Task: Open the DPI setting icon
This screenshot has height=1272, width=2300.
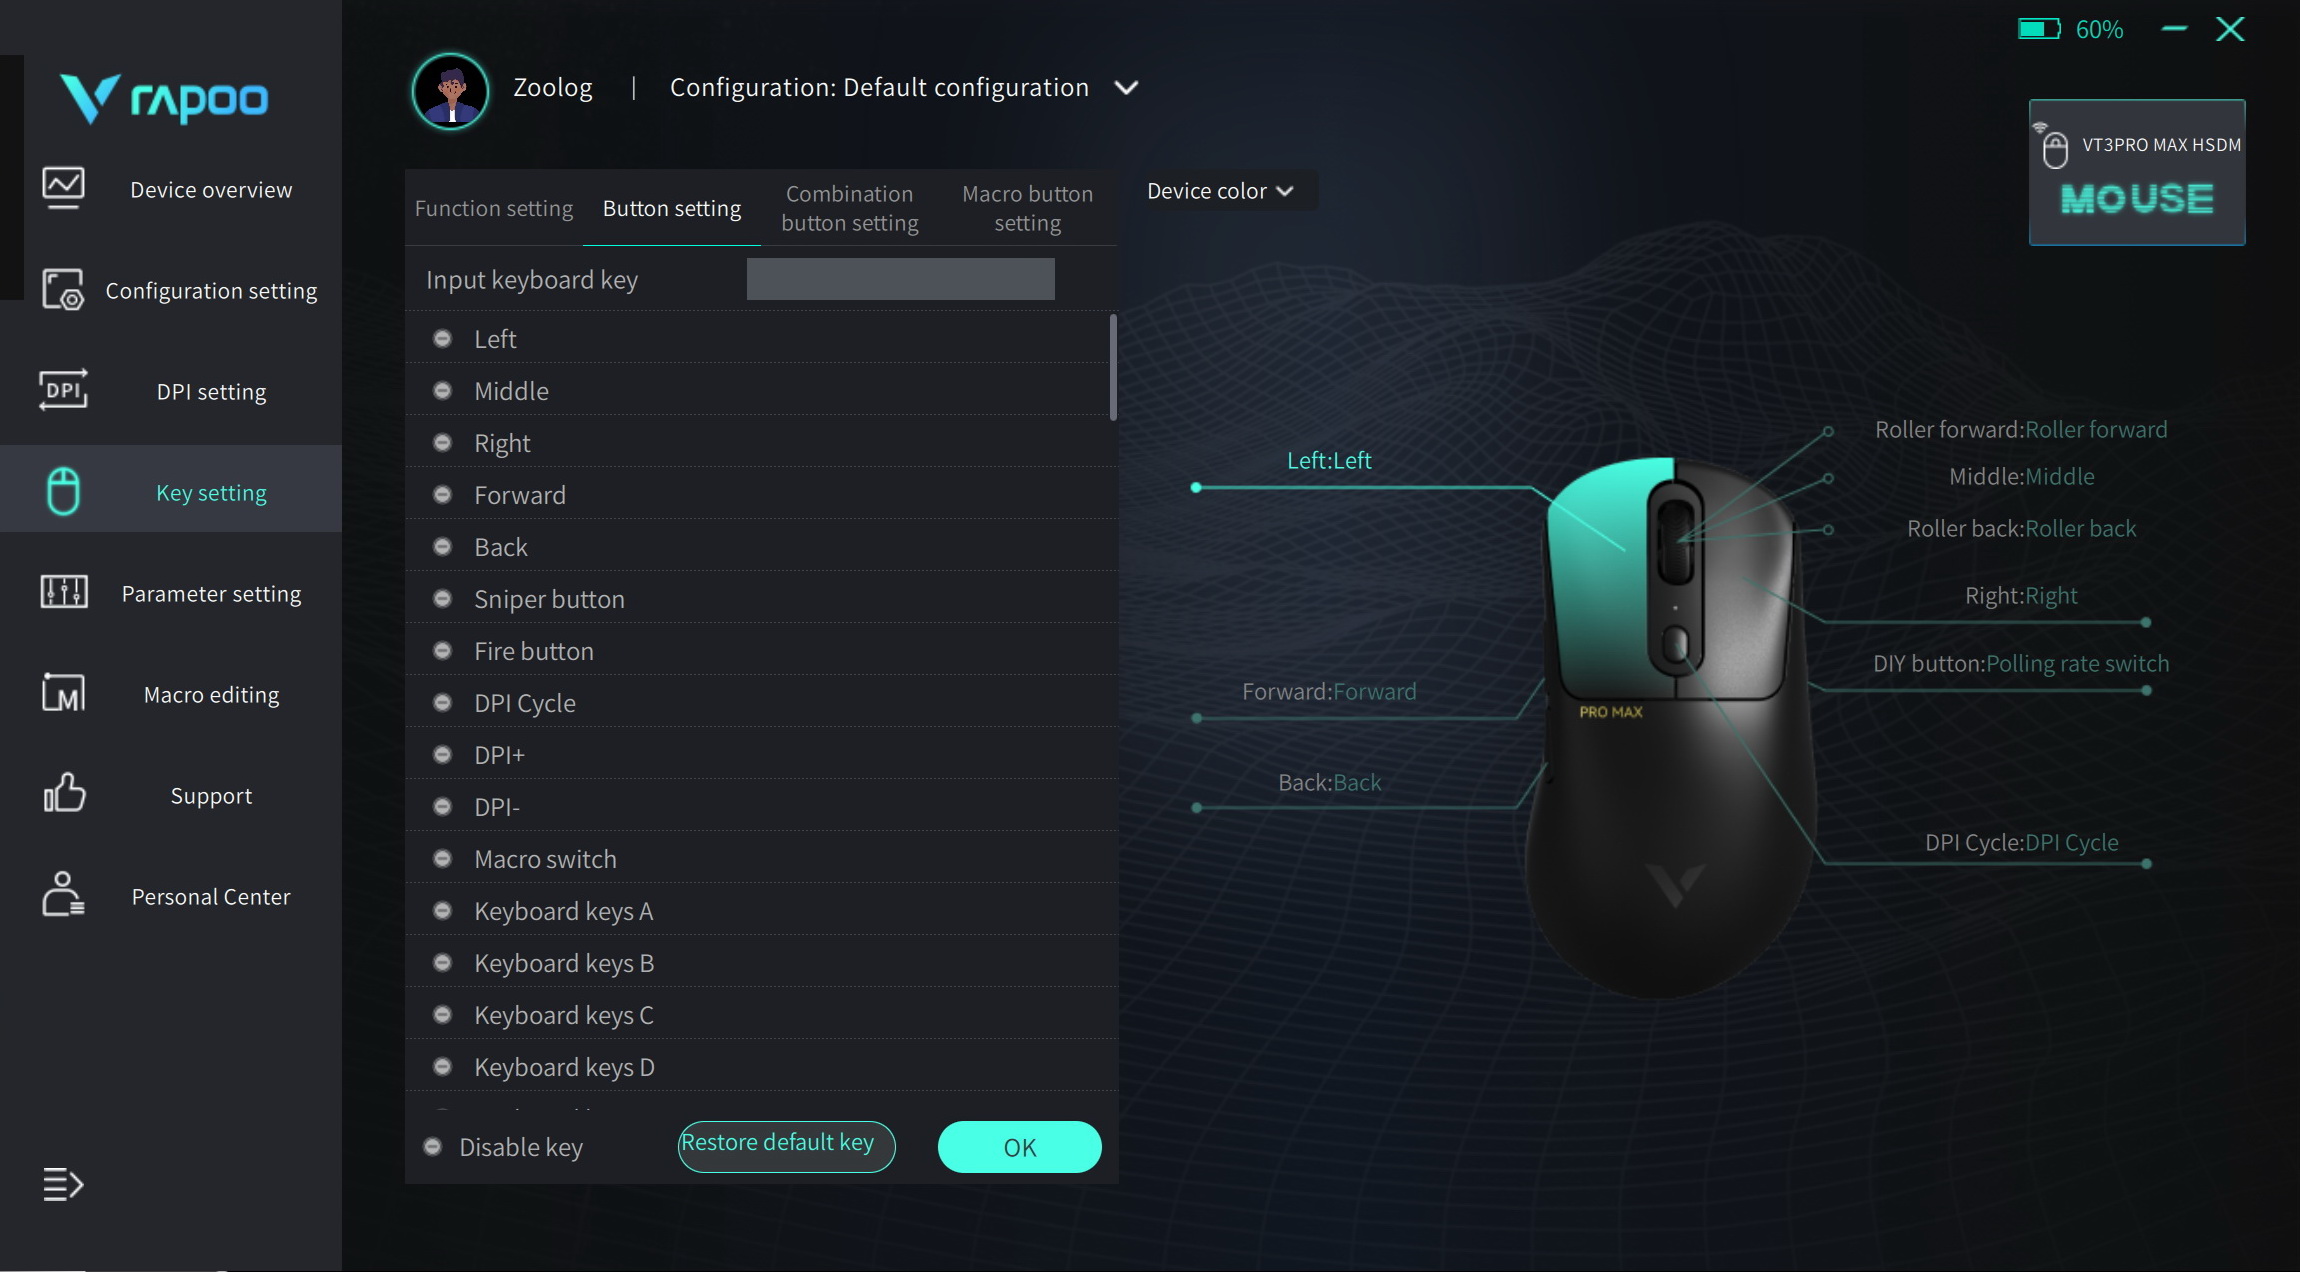Action: coord(63,390)
